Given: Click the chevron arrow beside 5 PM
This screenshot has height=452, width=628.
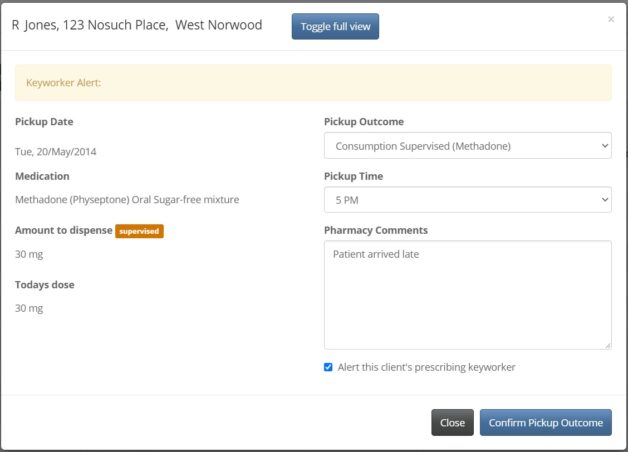Looking at the screenshot, I should (602, 200).
